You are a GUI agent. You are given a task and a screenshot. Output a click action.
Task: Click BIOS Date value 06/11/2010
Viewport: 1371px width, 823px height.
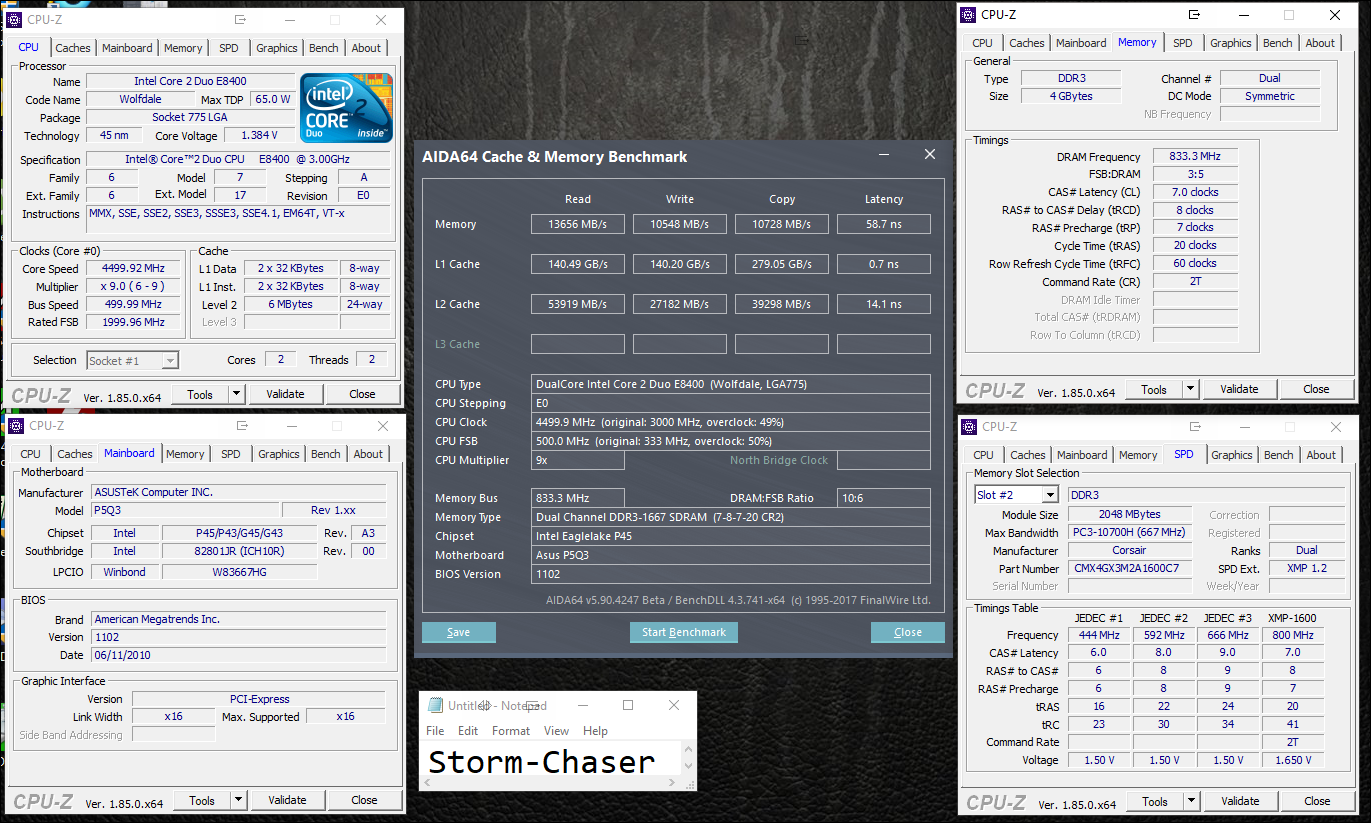238,655
